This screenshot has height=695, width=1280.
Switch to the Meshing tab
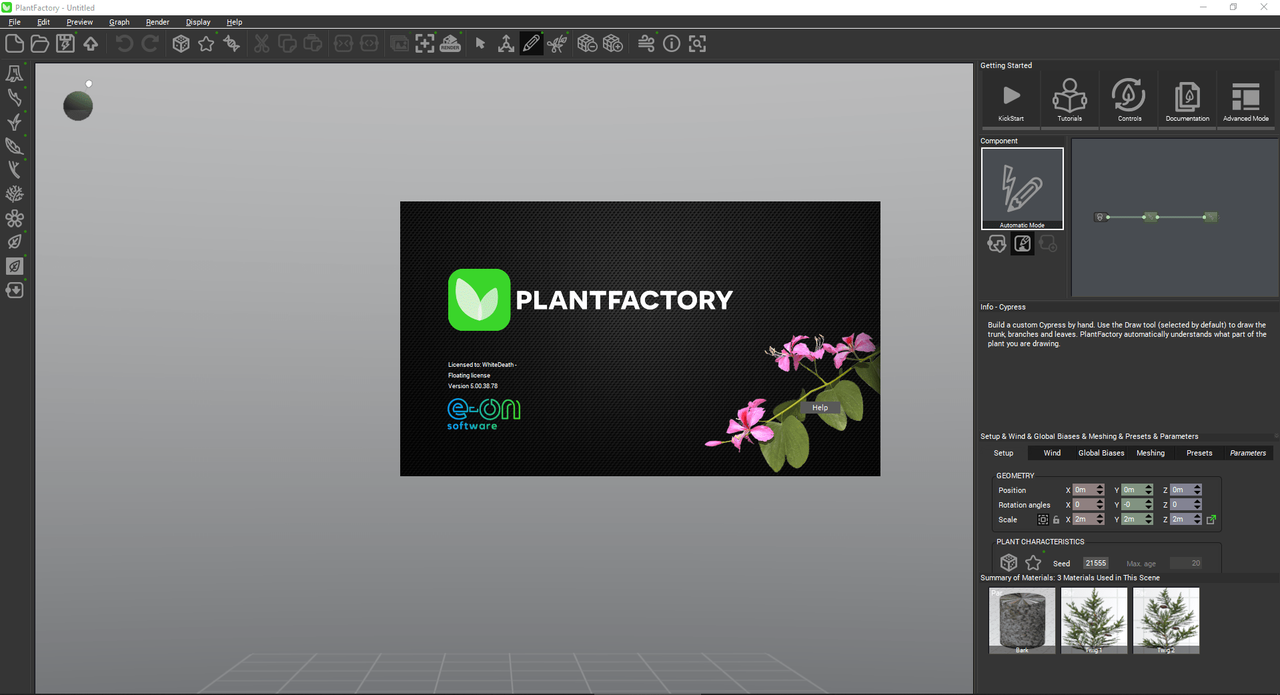[x=1150, y=453]
